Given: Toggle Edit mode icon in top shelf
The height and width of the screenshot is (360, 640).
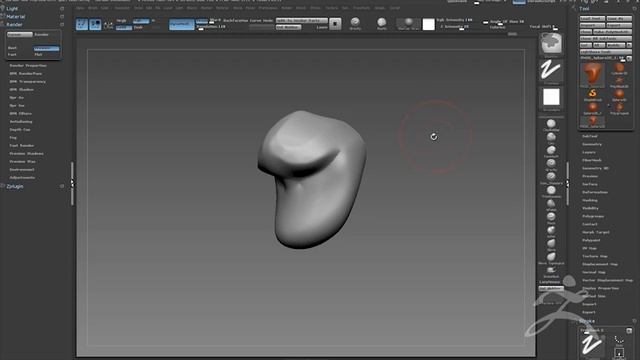Looking at the screenshot, I should click(82, 24).
